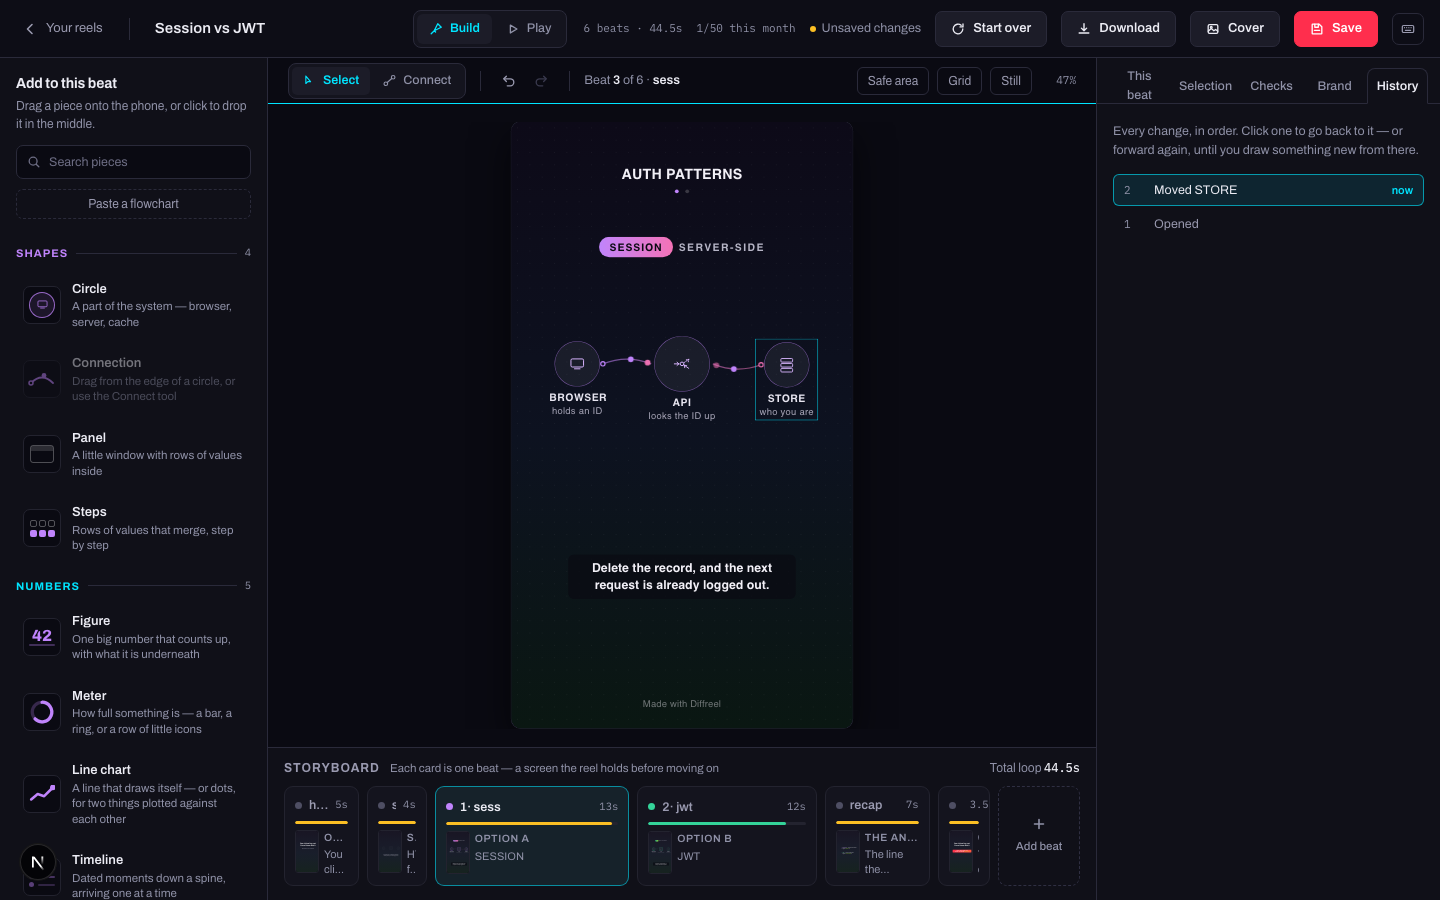The height and width of the screenshot is (900, 1440).
Task: Toggle Still mode
Action: 1011,81
